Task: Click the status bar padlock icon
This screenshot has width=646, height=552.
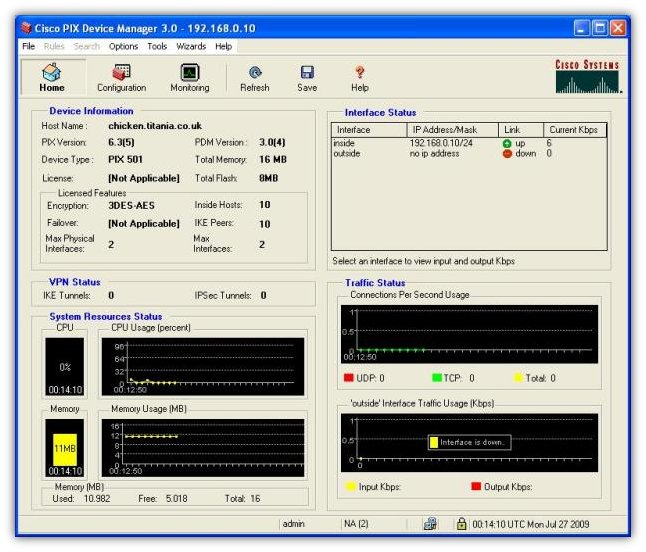Action: 461,524
